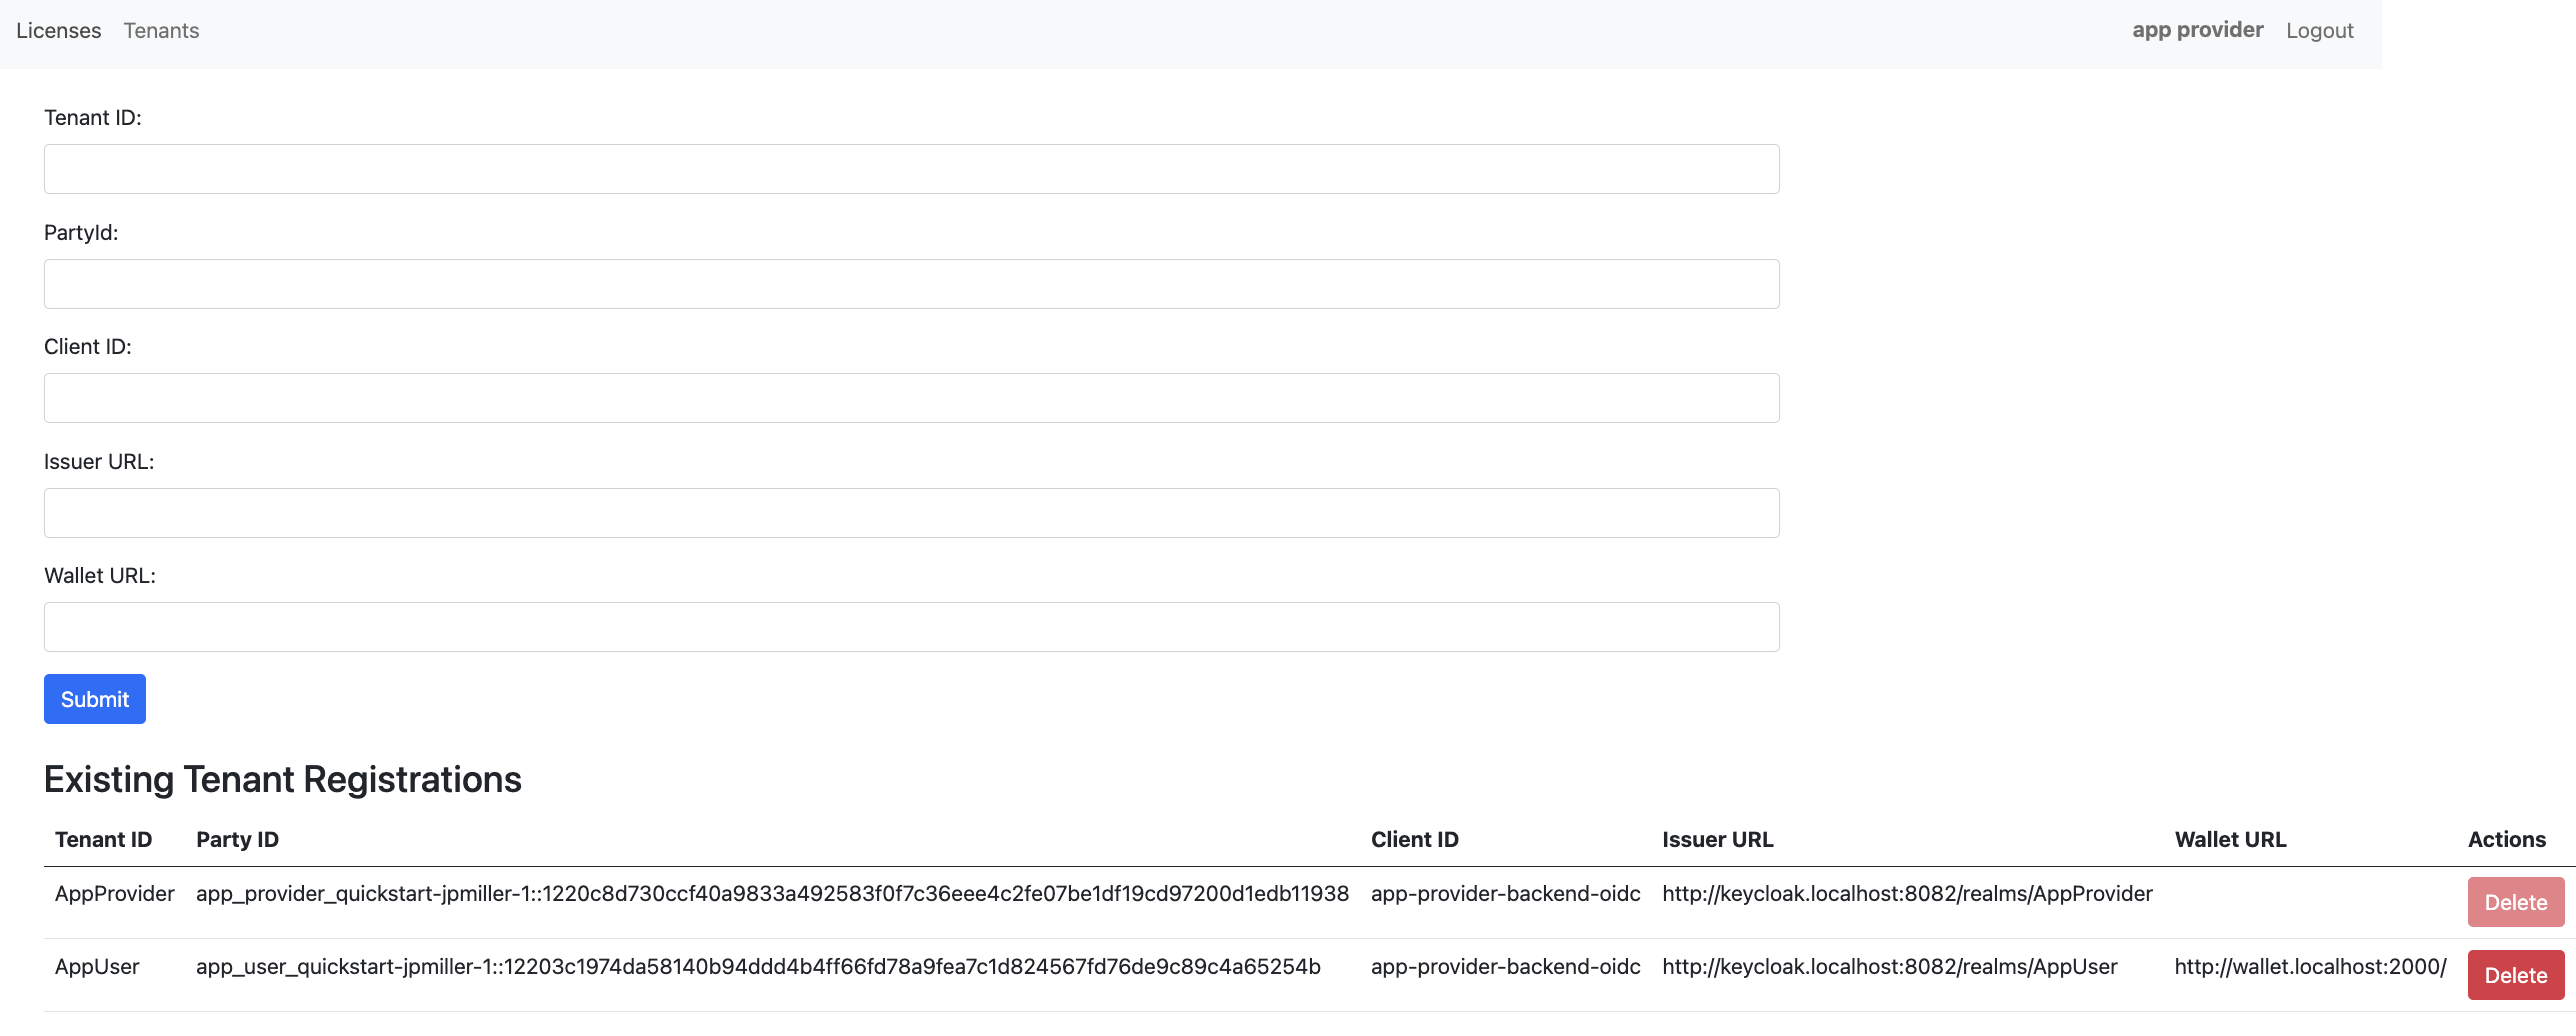Viewport: 2576px width, 1036px height.
Task: Click the Client ID column header
Action: pos(1414,839)
